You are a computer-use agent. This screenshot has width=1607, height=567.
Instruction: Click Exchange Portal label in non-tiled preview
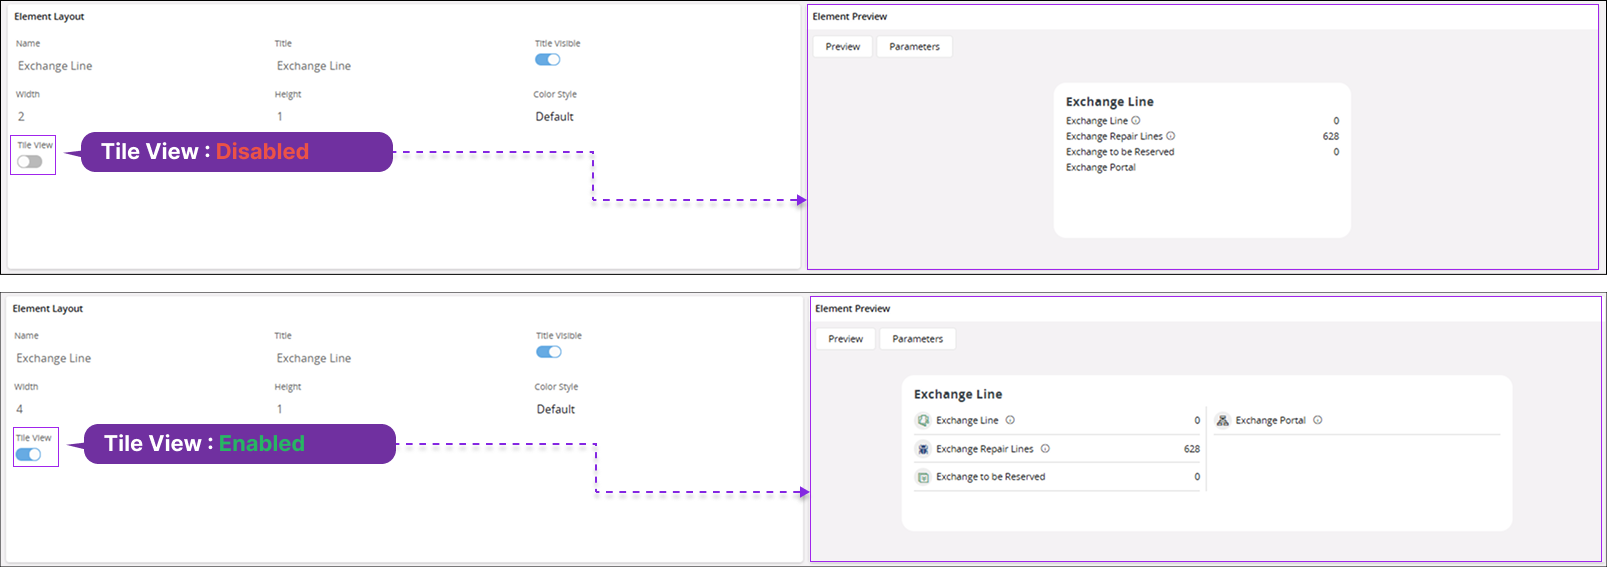[1101, 168]
